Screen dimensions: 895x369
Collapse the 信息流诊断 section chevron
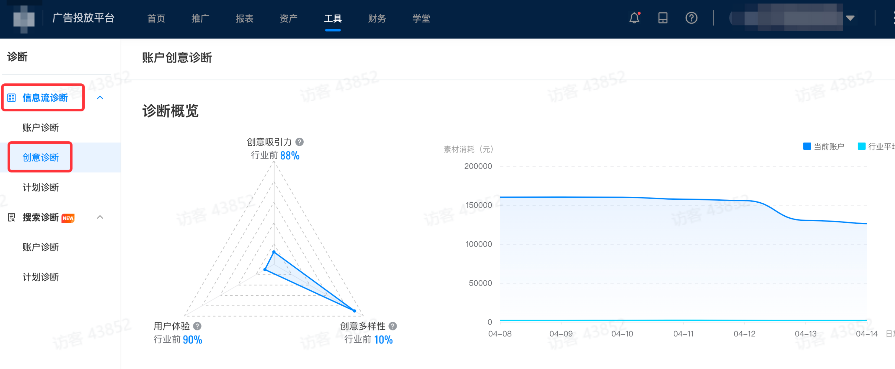point(100,98)
